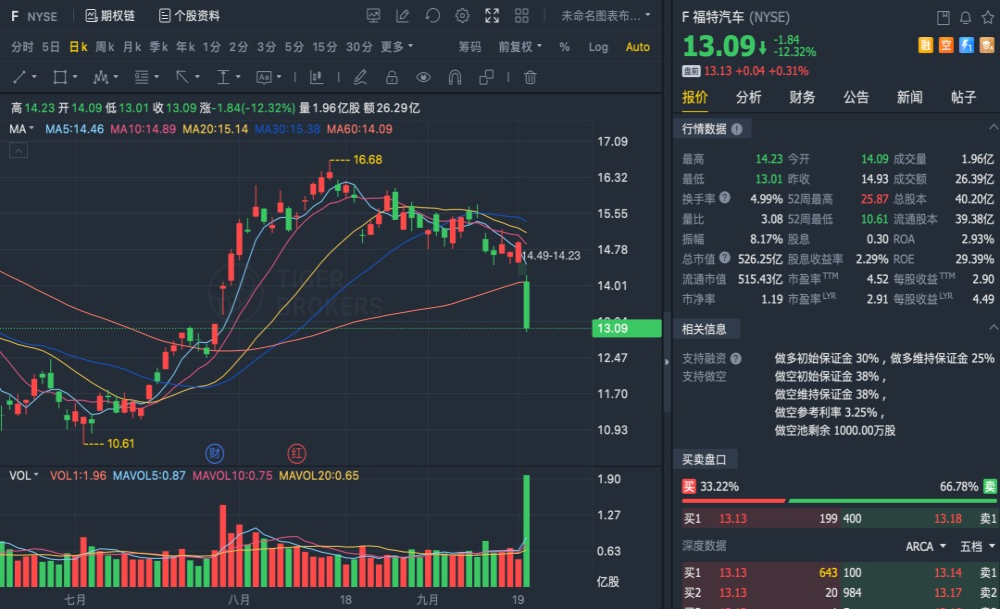1000x609 pixels.
Task: Select the trend line drawing tool
Action: 19,77
